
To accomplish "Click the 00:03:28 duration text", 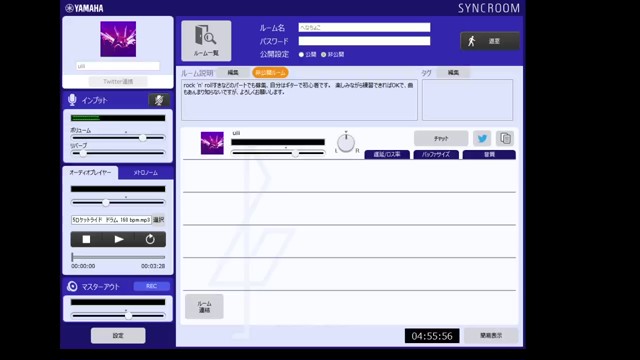I will coord(153,266).
